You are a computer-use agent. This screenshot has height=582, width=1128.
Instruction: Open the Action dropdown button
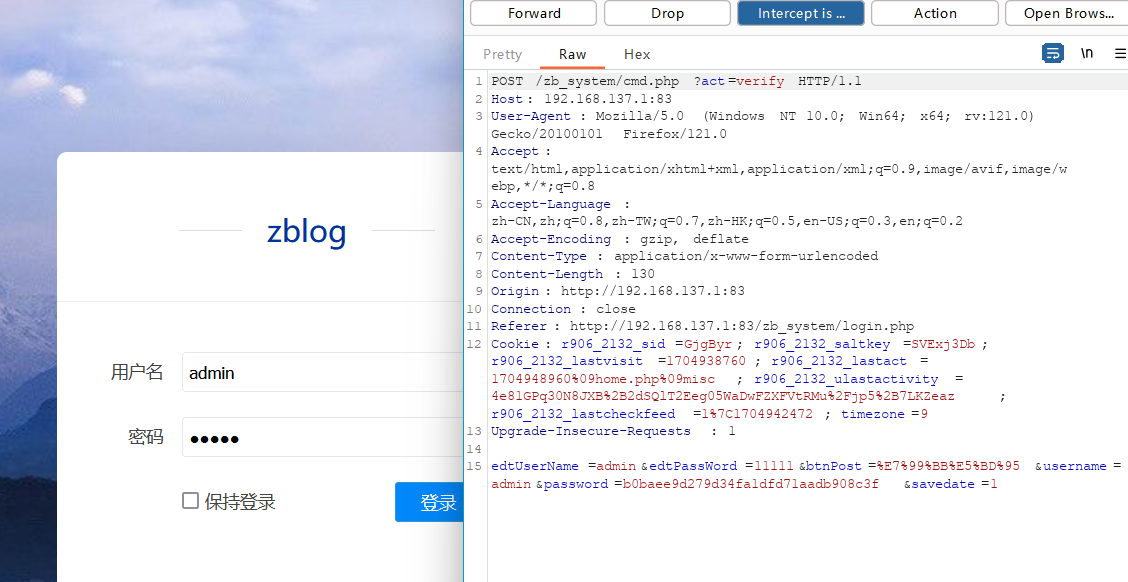934,13
